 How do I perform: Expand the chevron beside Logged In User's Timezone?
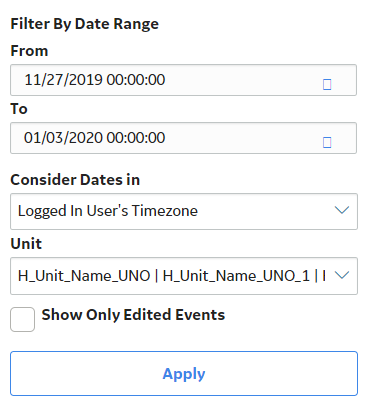342,210
